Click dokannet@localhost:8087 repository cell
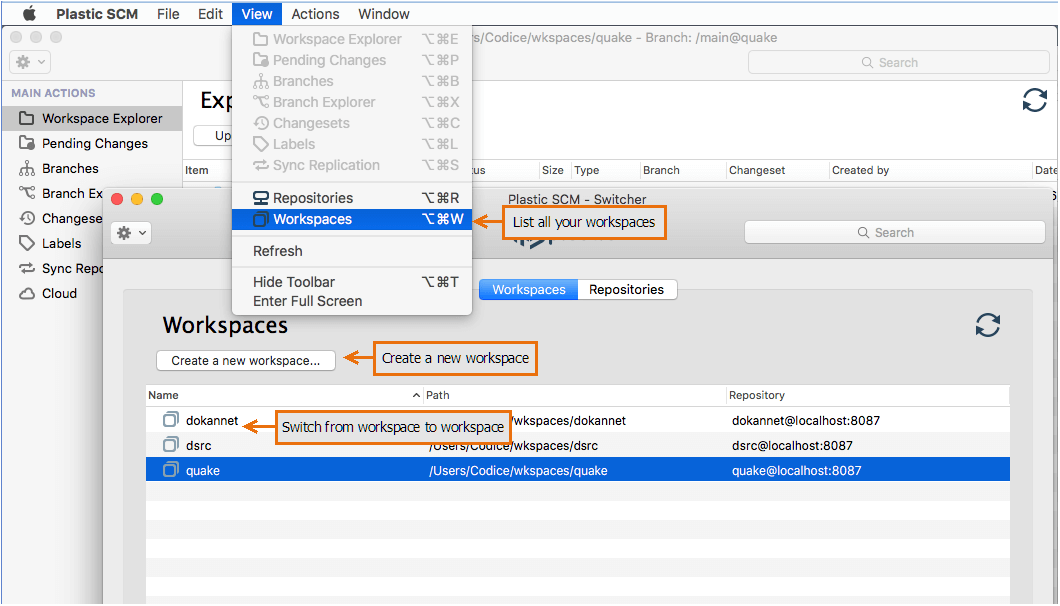 pyautogui.click(x=806, y=421)
